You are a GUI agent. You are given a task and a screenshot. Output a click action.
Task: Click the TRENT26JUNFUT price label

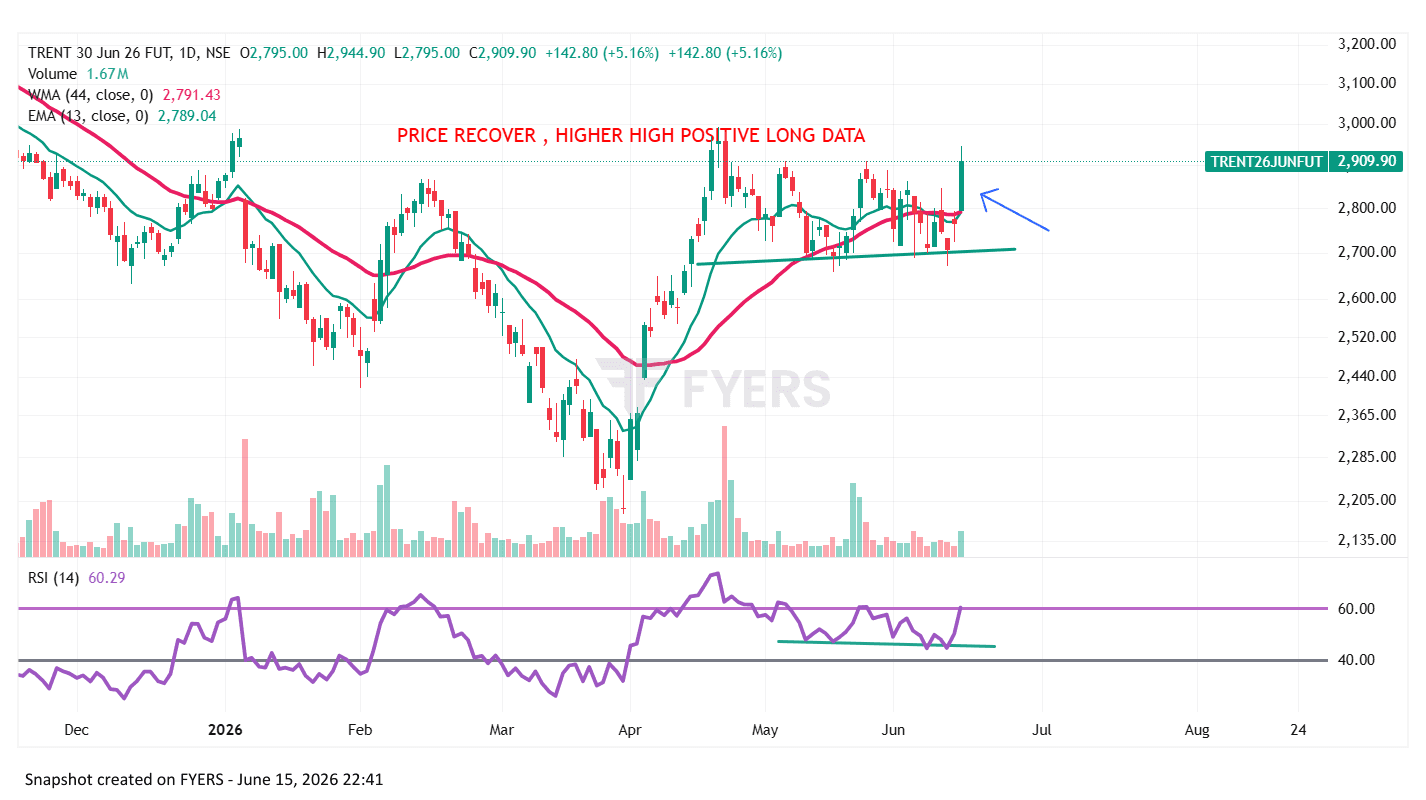(x=1266, y=161)
